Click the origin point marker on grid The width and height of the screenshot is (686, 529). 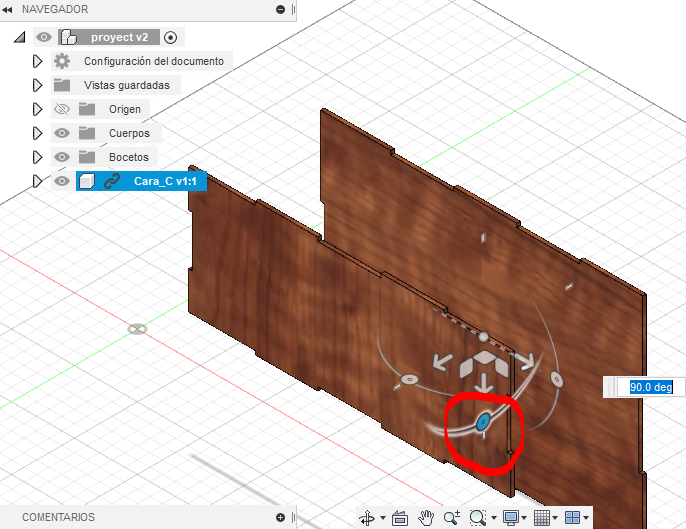pyautogui.click(x=137, y=329)
